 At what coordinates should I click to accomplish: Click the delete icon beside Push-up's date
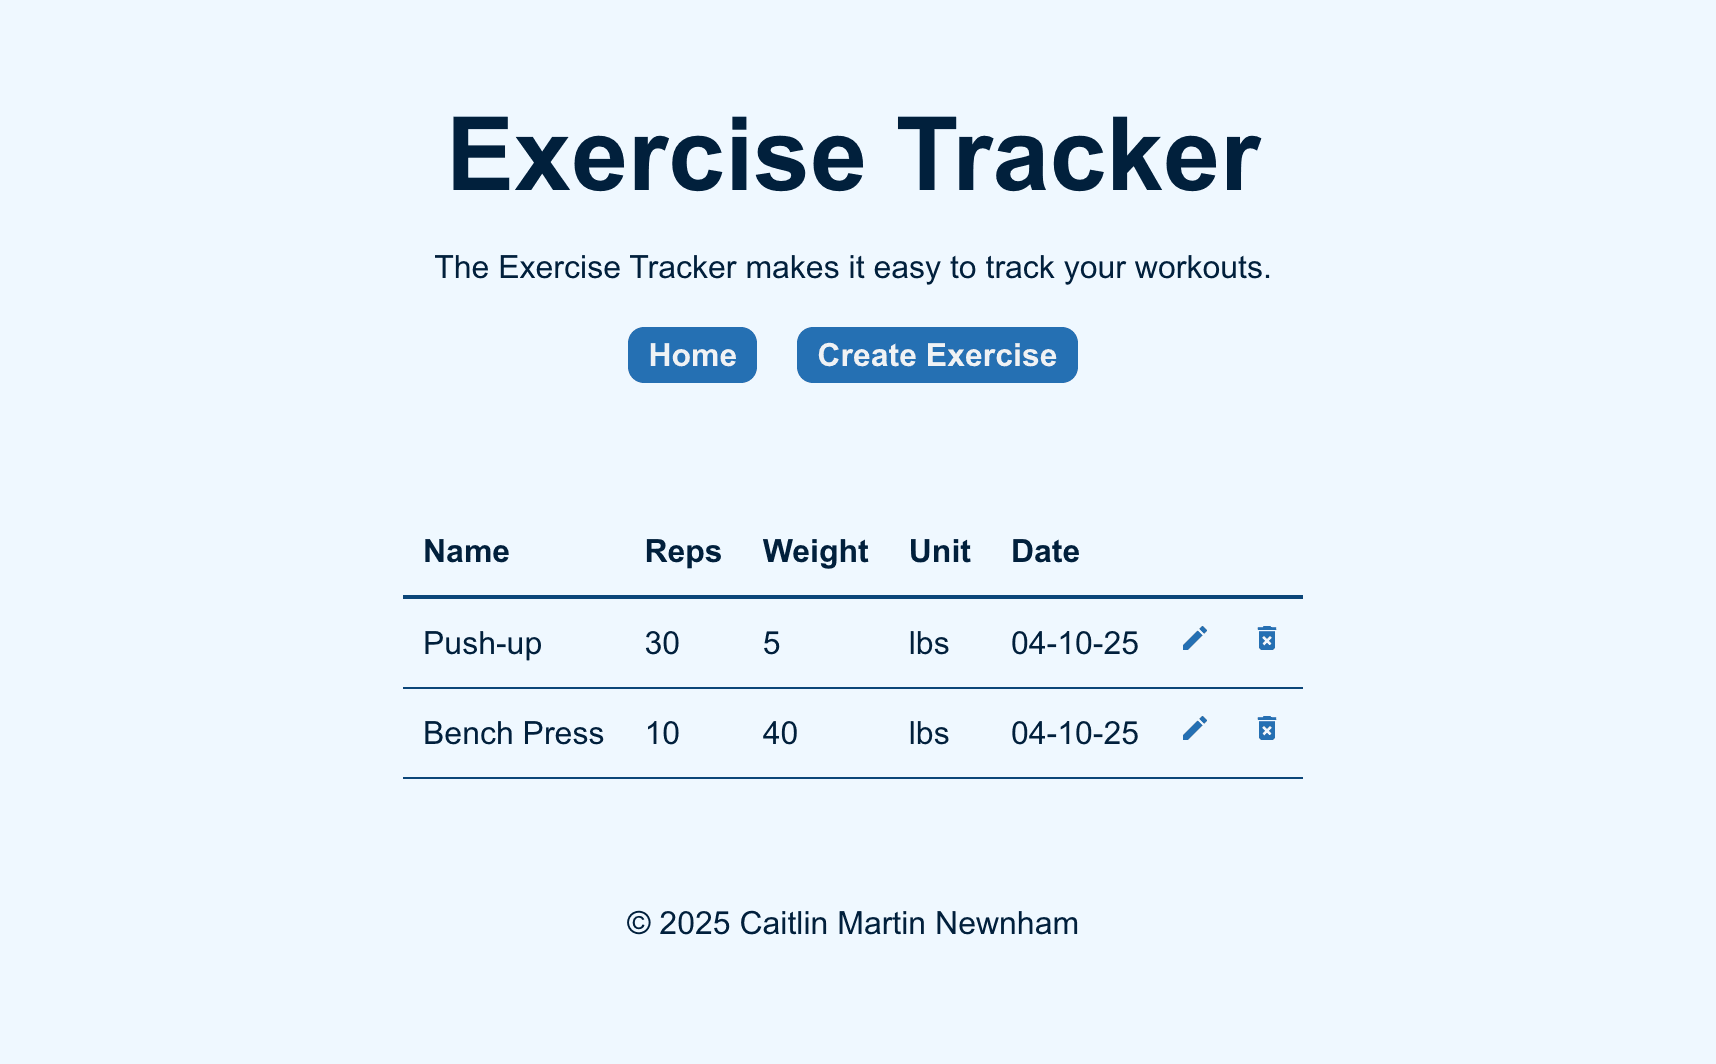tap(1266, 638)
